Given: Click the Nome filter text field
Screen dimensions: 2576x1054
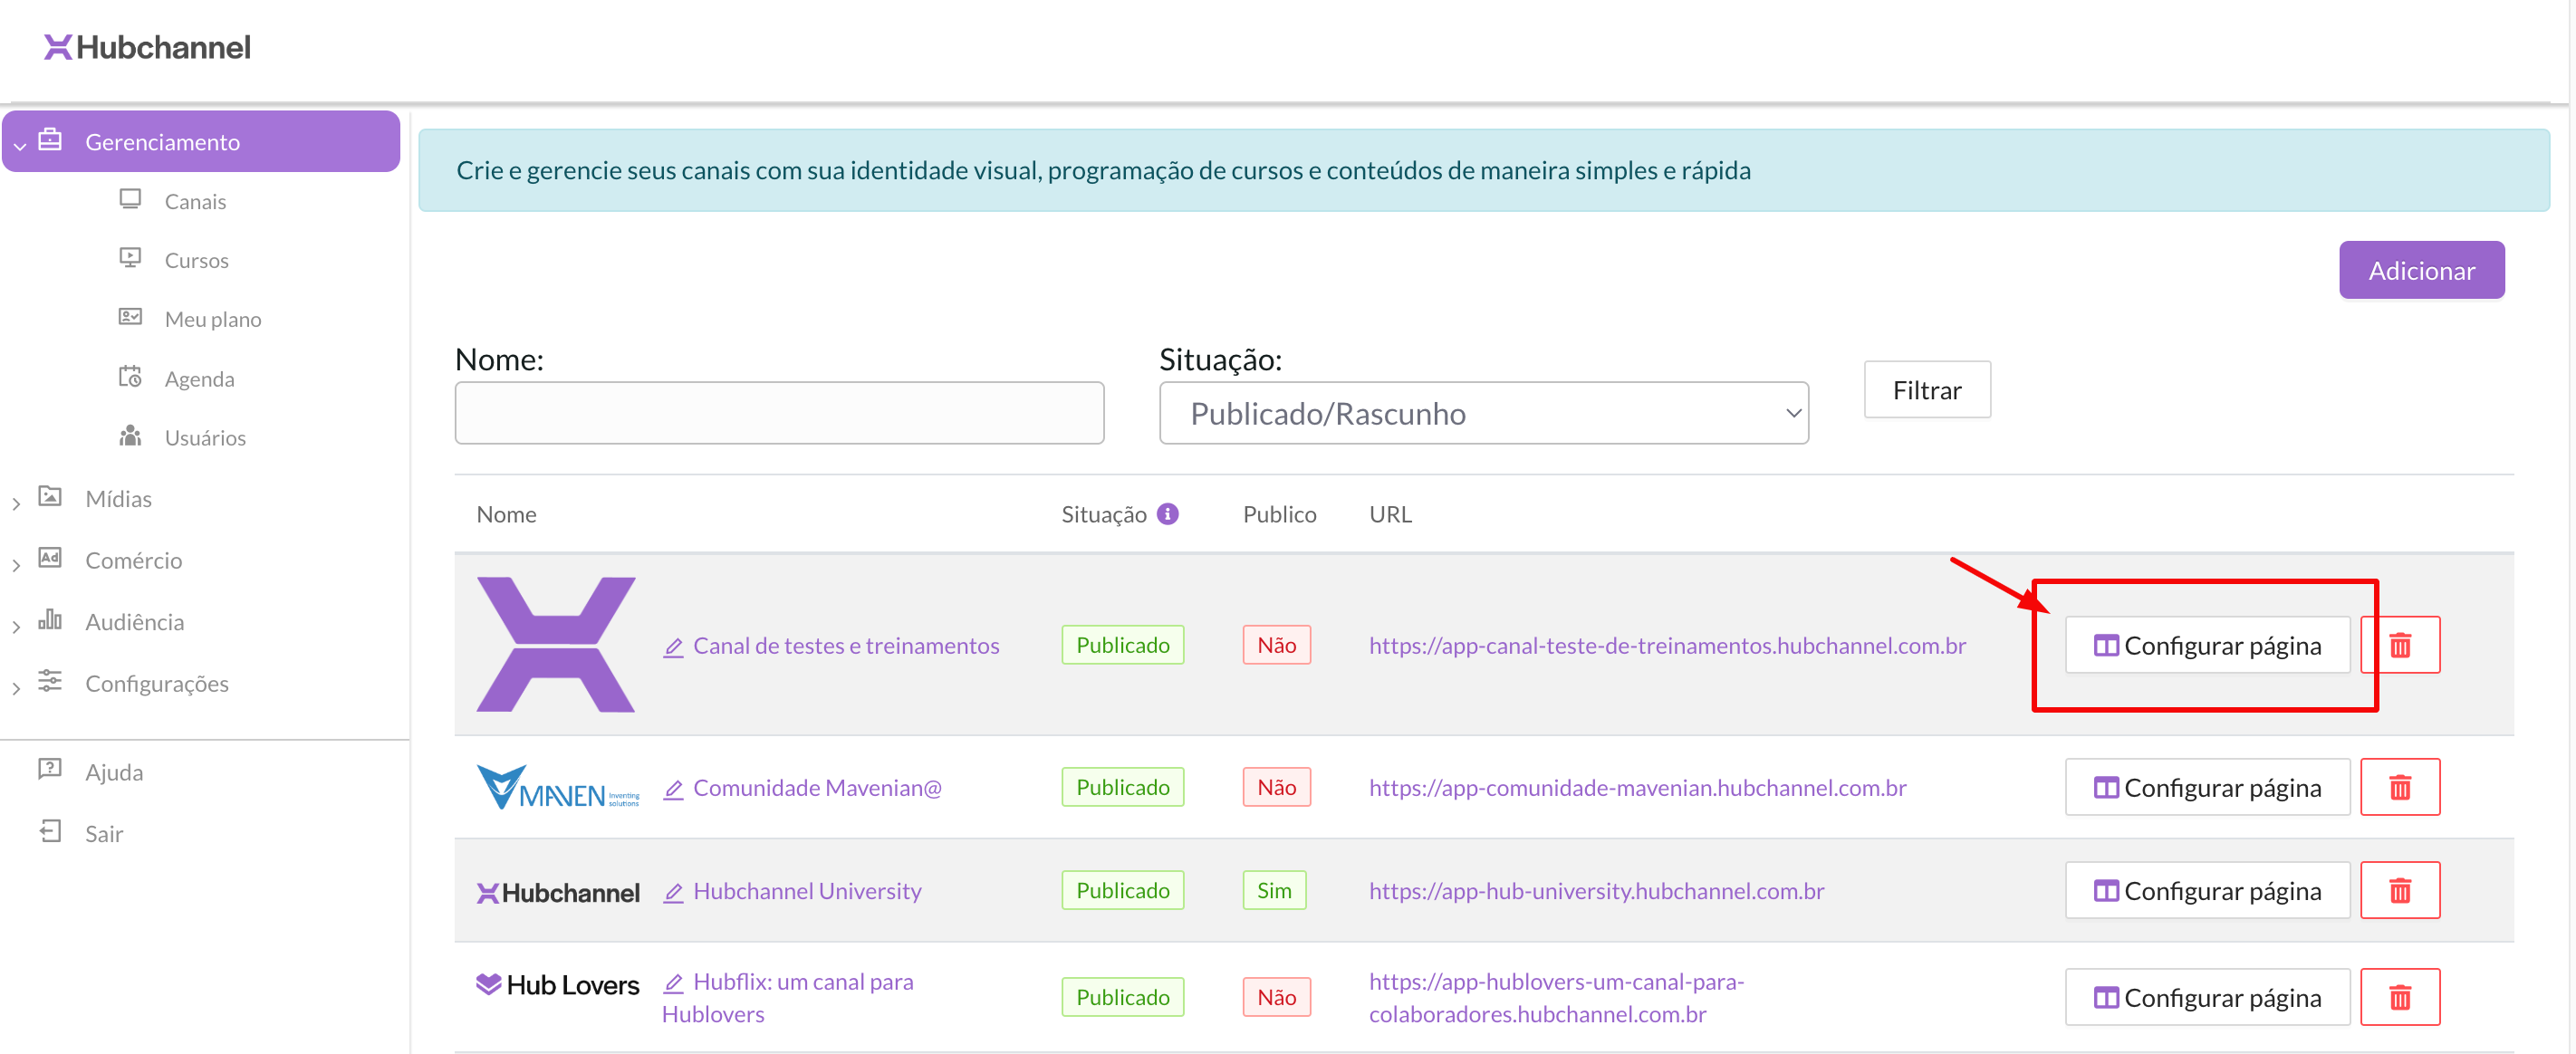Looking at the screenshot, I should point(779,413).
